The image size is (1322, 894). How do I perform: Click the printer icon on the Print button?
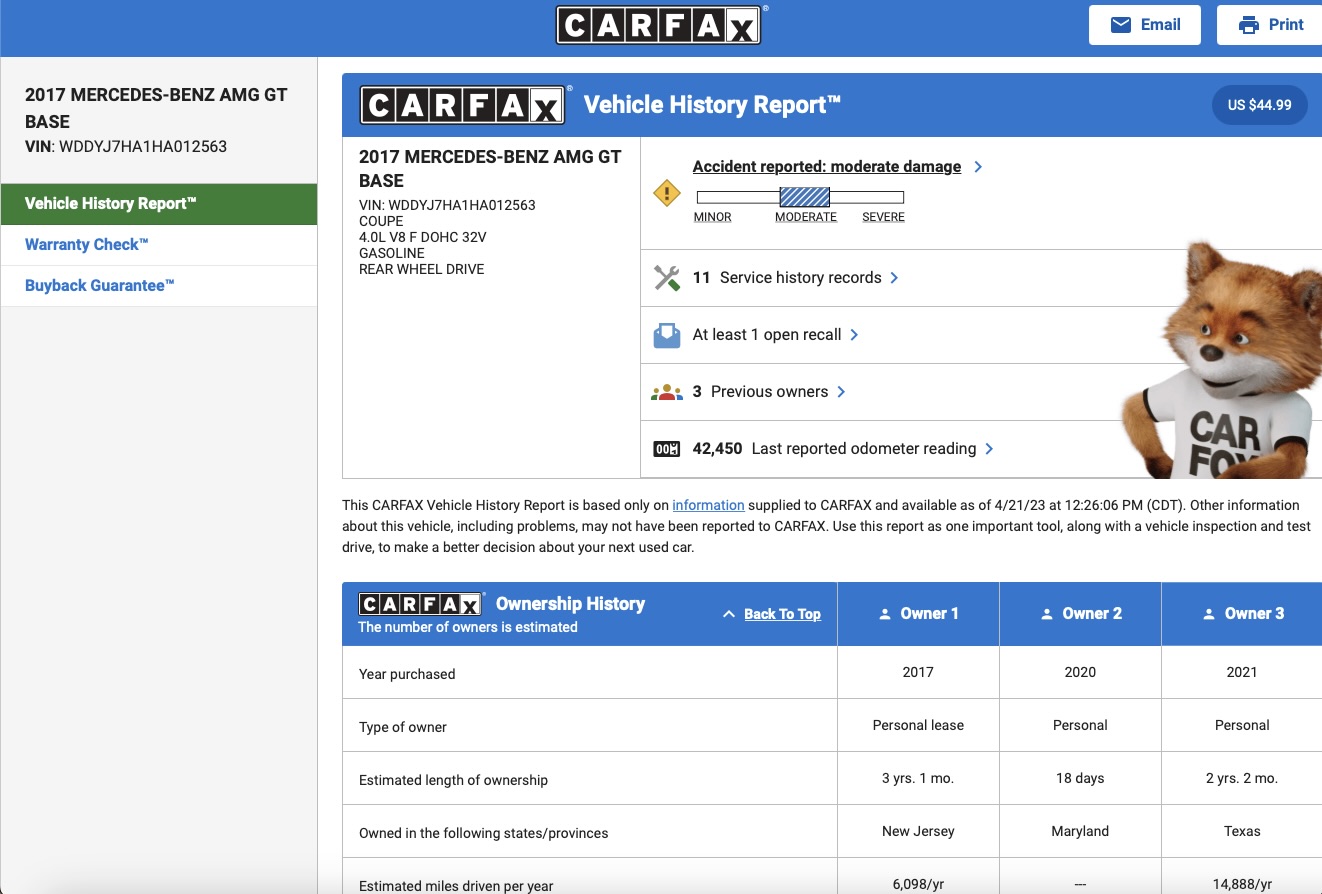coord(1249,25)
